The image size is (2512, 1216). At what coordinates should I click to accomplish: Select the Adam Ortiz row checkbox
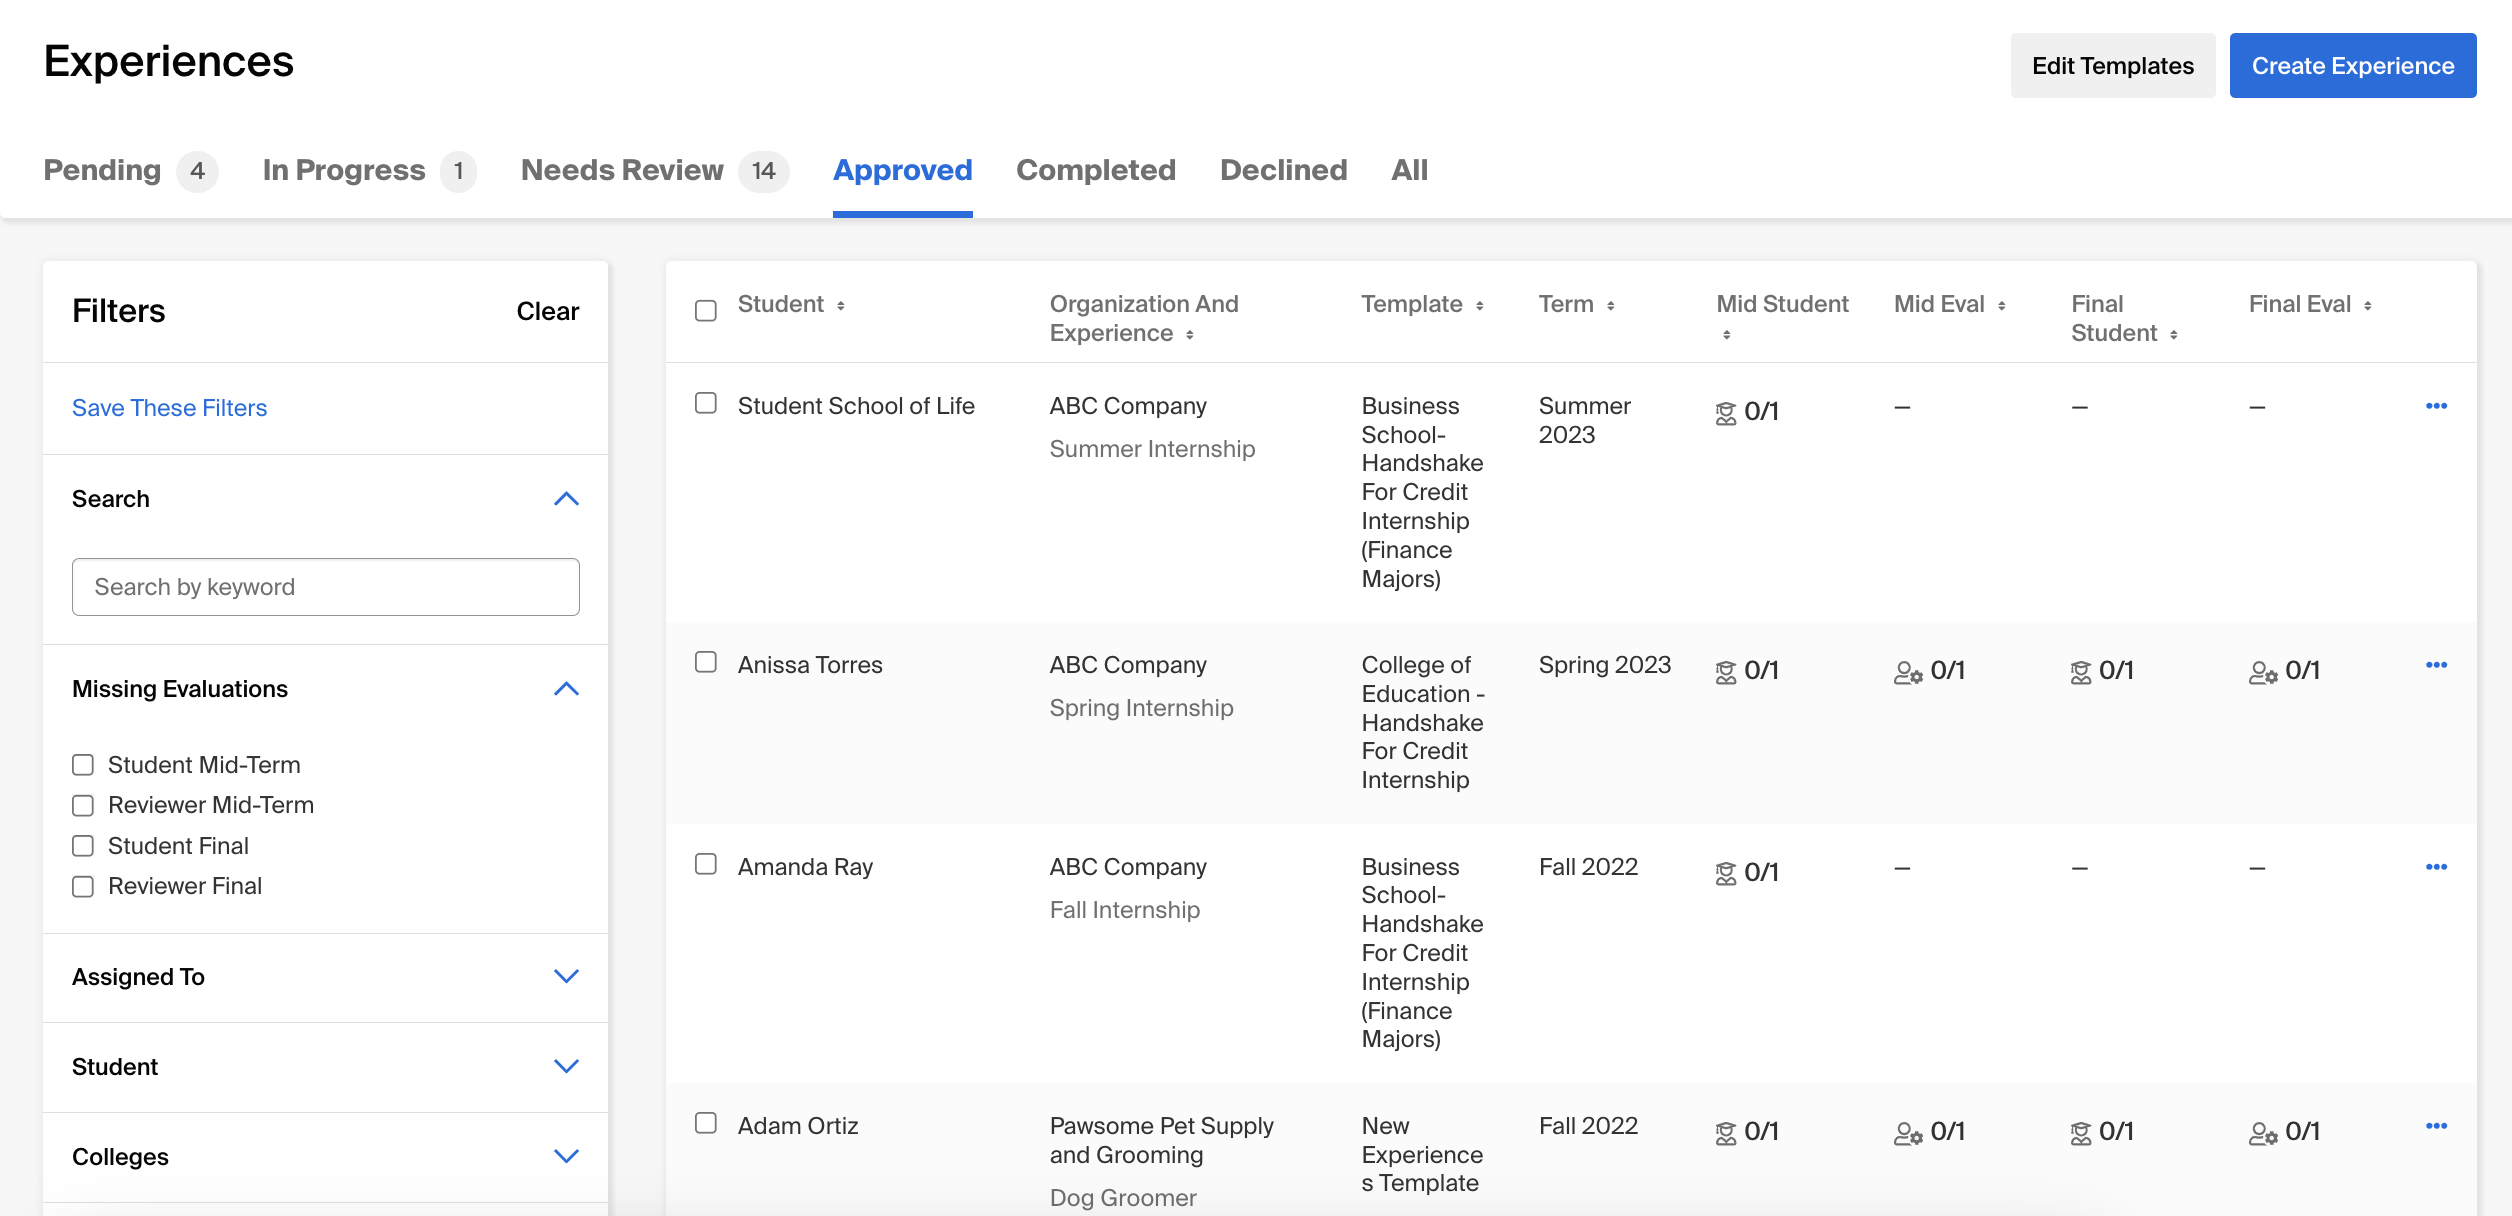coord(706,1123)
